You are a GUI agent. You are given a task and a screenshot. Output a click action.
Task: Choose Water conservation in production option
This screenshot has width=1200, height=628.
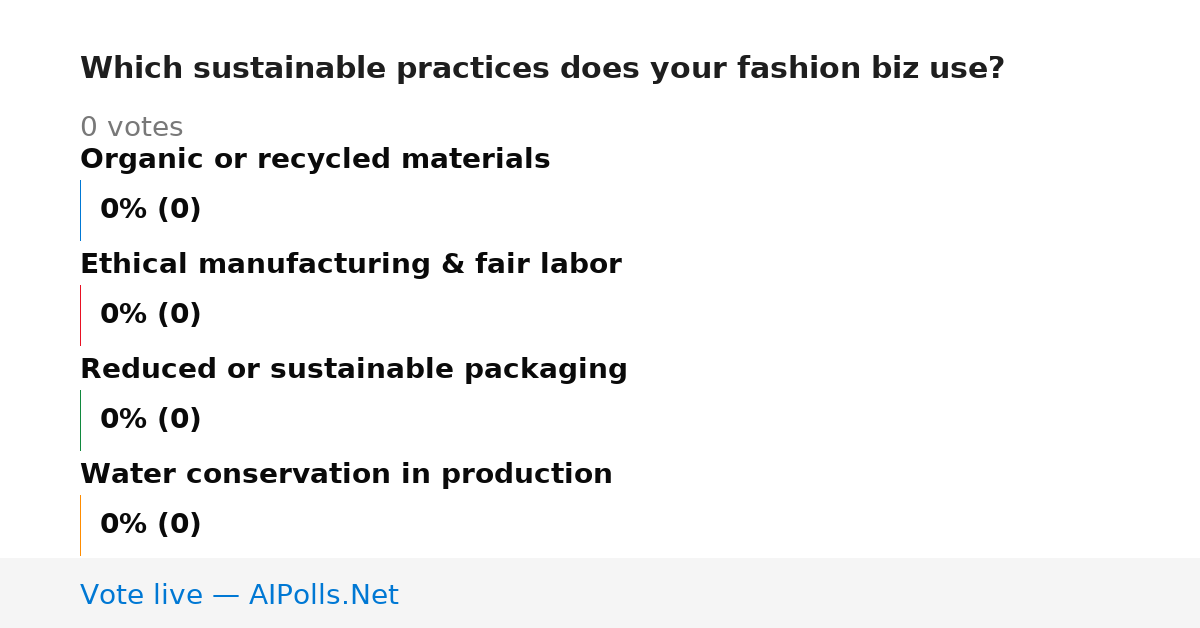pos(346,475)
